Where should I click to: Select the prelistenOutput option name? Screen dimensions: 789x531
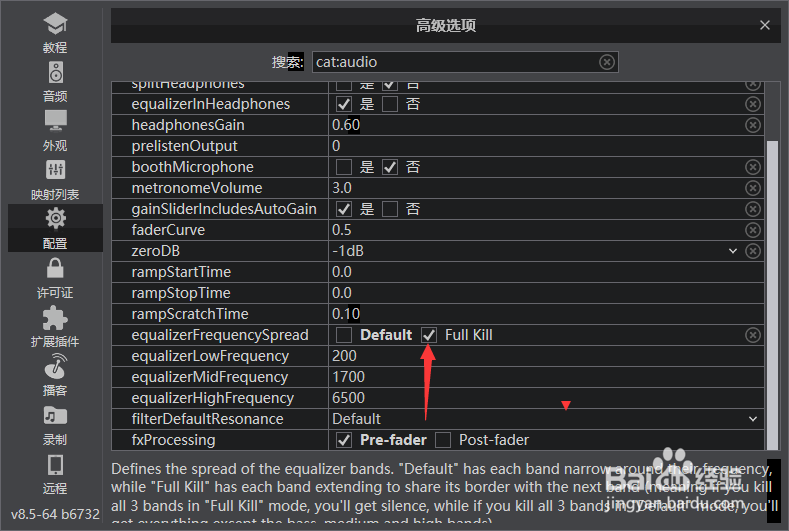coord(184,146)
